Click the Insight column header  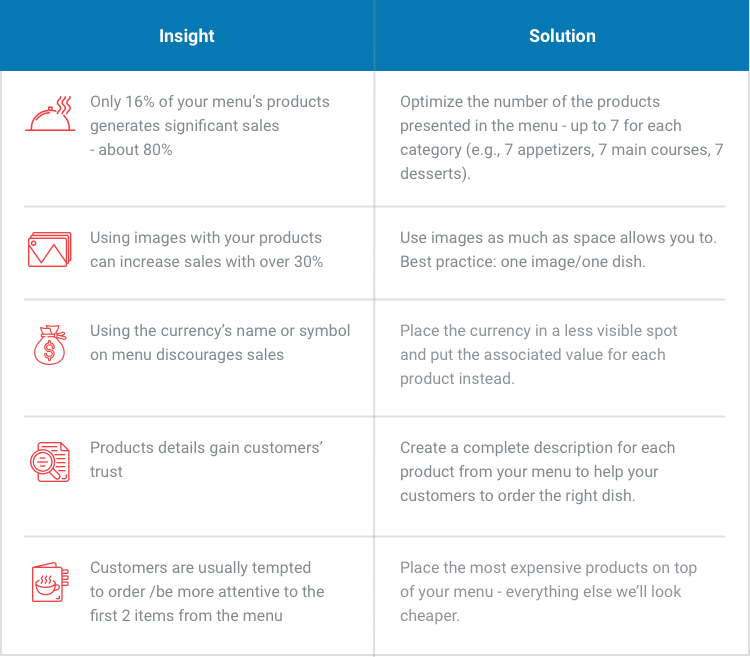187,36
